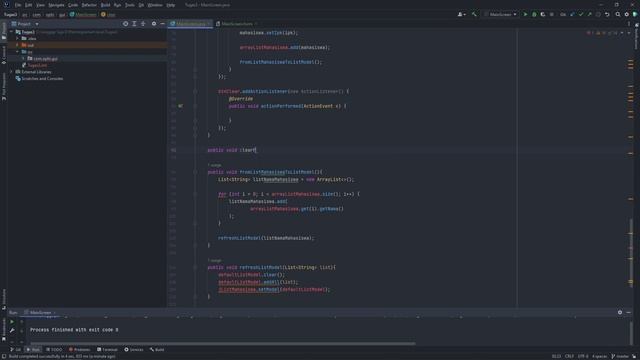Toggle the Terminal tool window
The height and width of the screenshot is (360, 640).
[x=107, y=349]
